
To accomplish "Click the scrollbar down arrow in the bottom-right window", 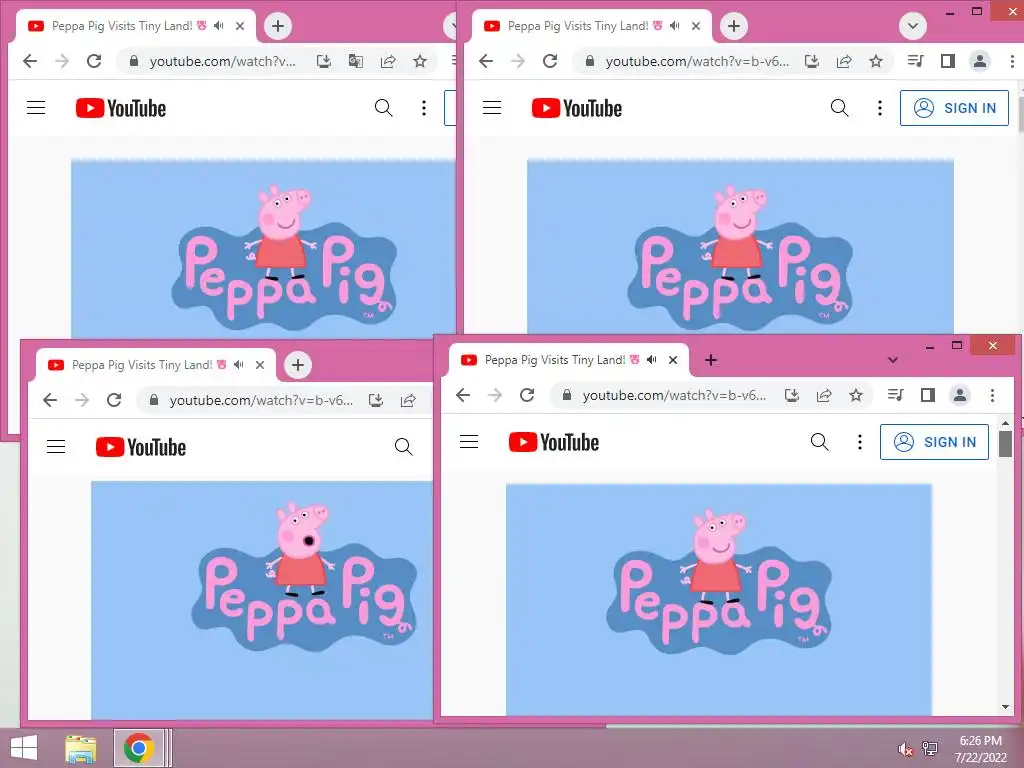I will [1005, 707].
